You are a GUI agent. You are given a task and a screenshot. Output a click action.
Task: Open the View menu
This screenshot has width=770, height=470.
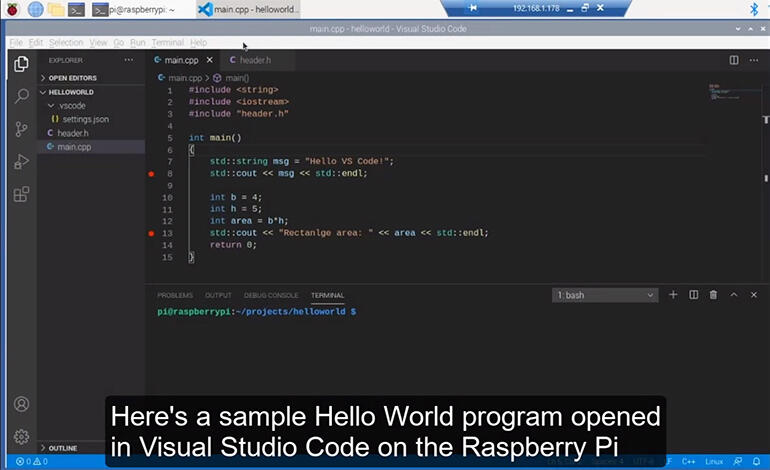pyautogui.click(x=98, y=43)
